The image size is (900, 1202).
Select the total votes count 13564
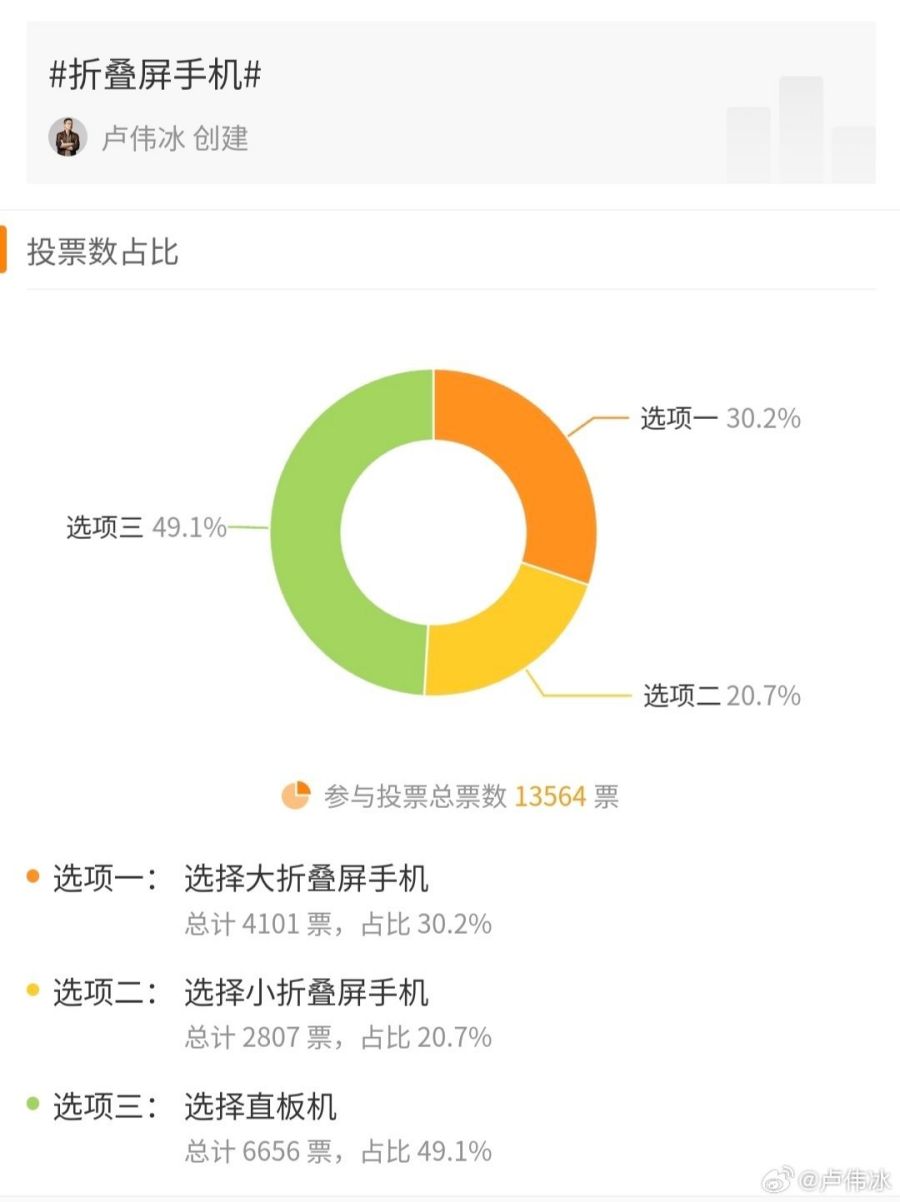pyautogui.click(x=550, y=797)
